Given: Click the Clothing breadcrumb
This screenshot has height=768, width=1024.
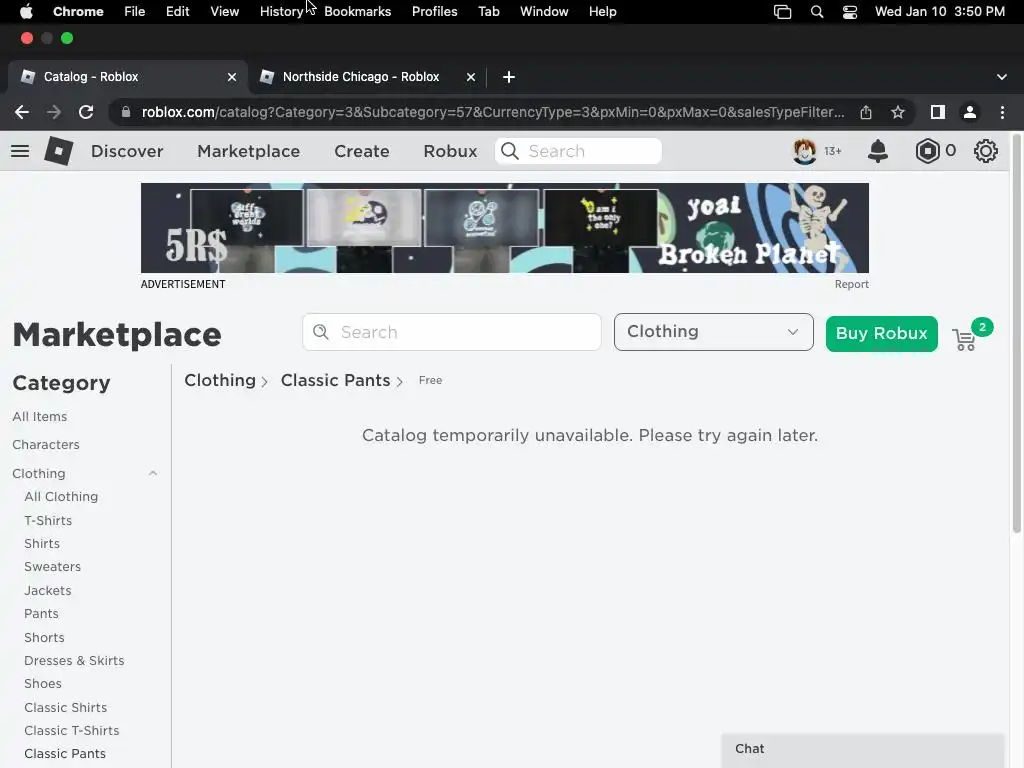Looking at the screenshot, I should pos(219,380).
